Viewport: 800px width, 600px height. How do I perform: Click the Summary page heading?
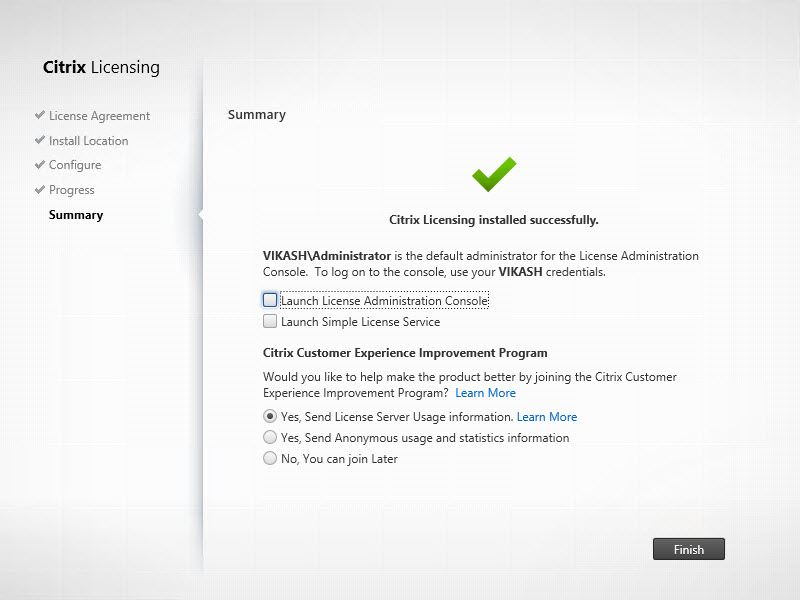click(257, 115)
